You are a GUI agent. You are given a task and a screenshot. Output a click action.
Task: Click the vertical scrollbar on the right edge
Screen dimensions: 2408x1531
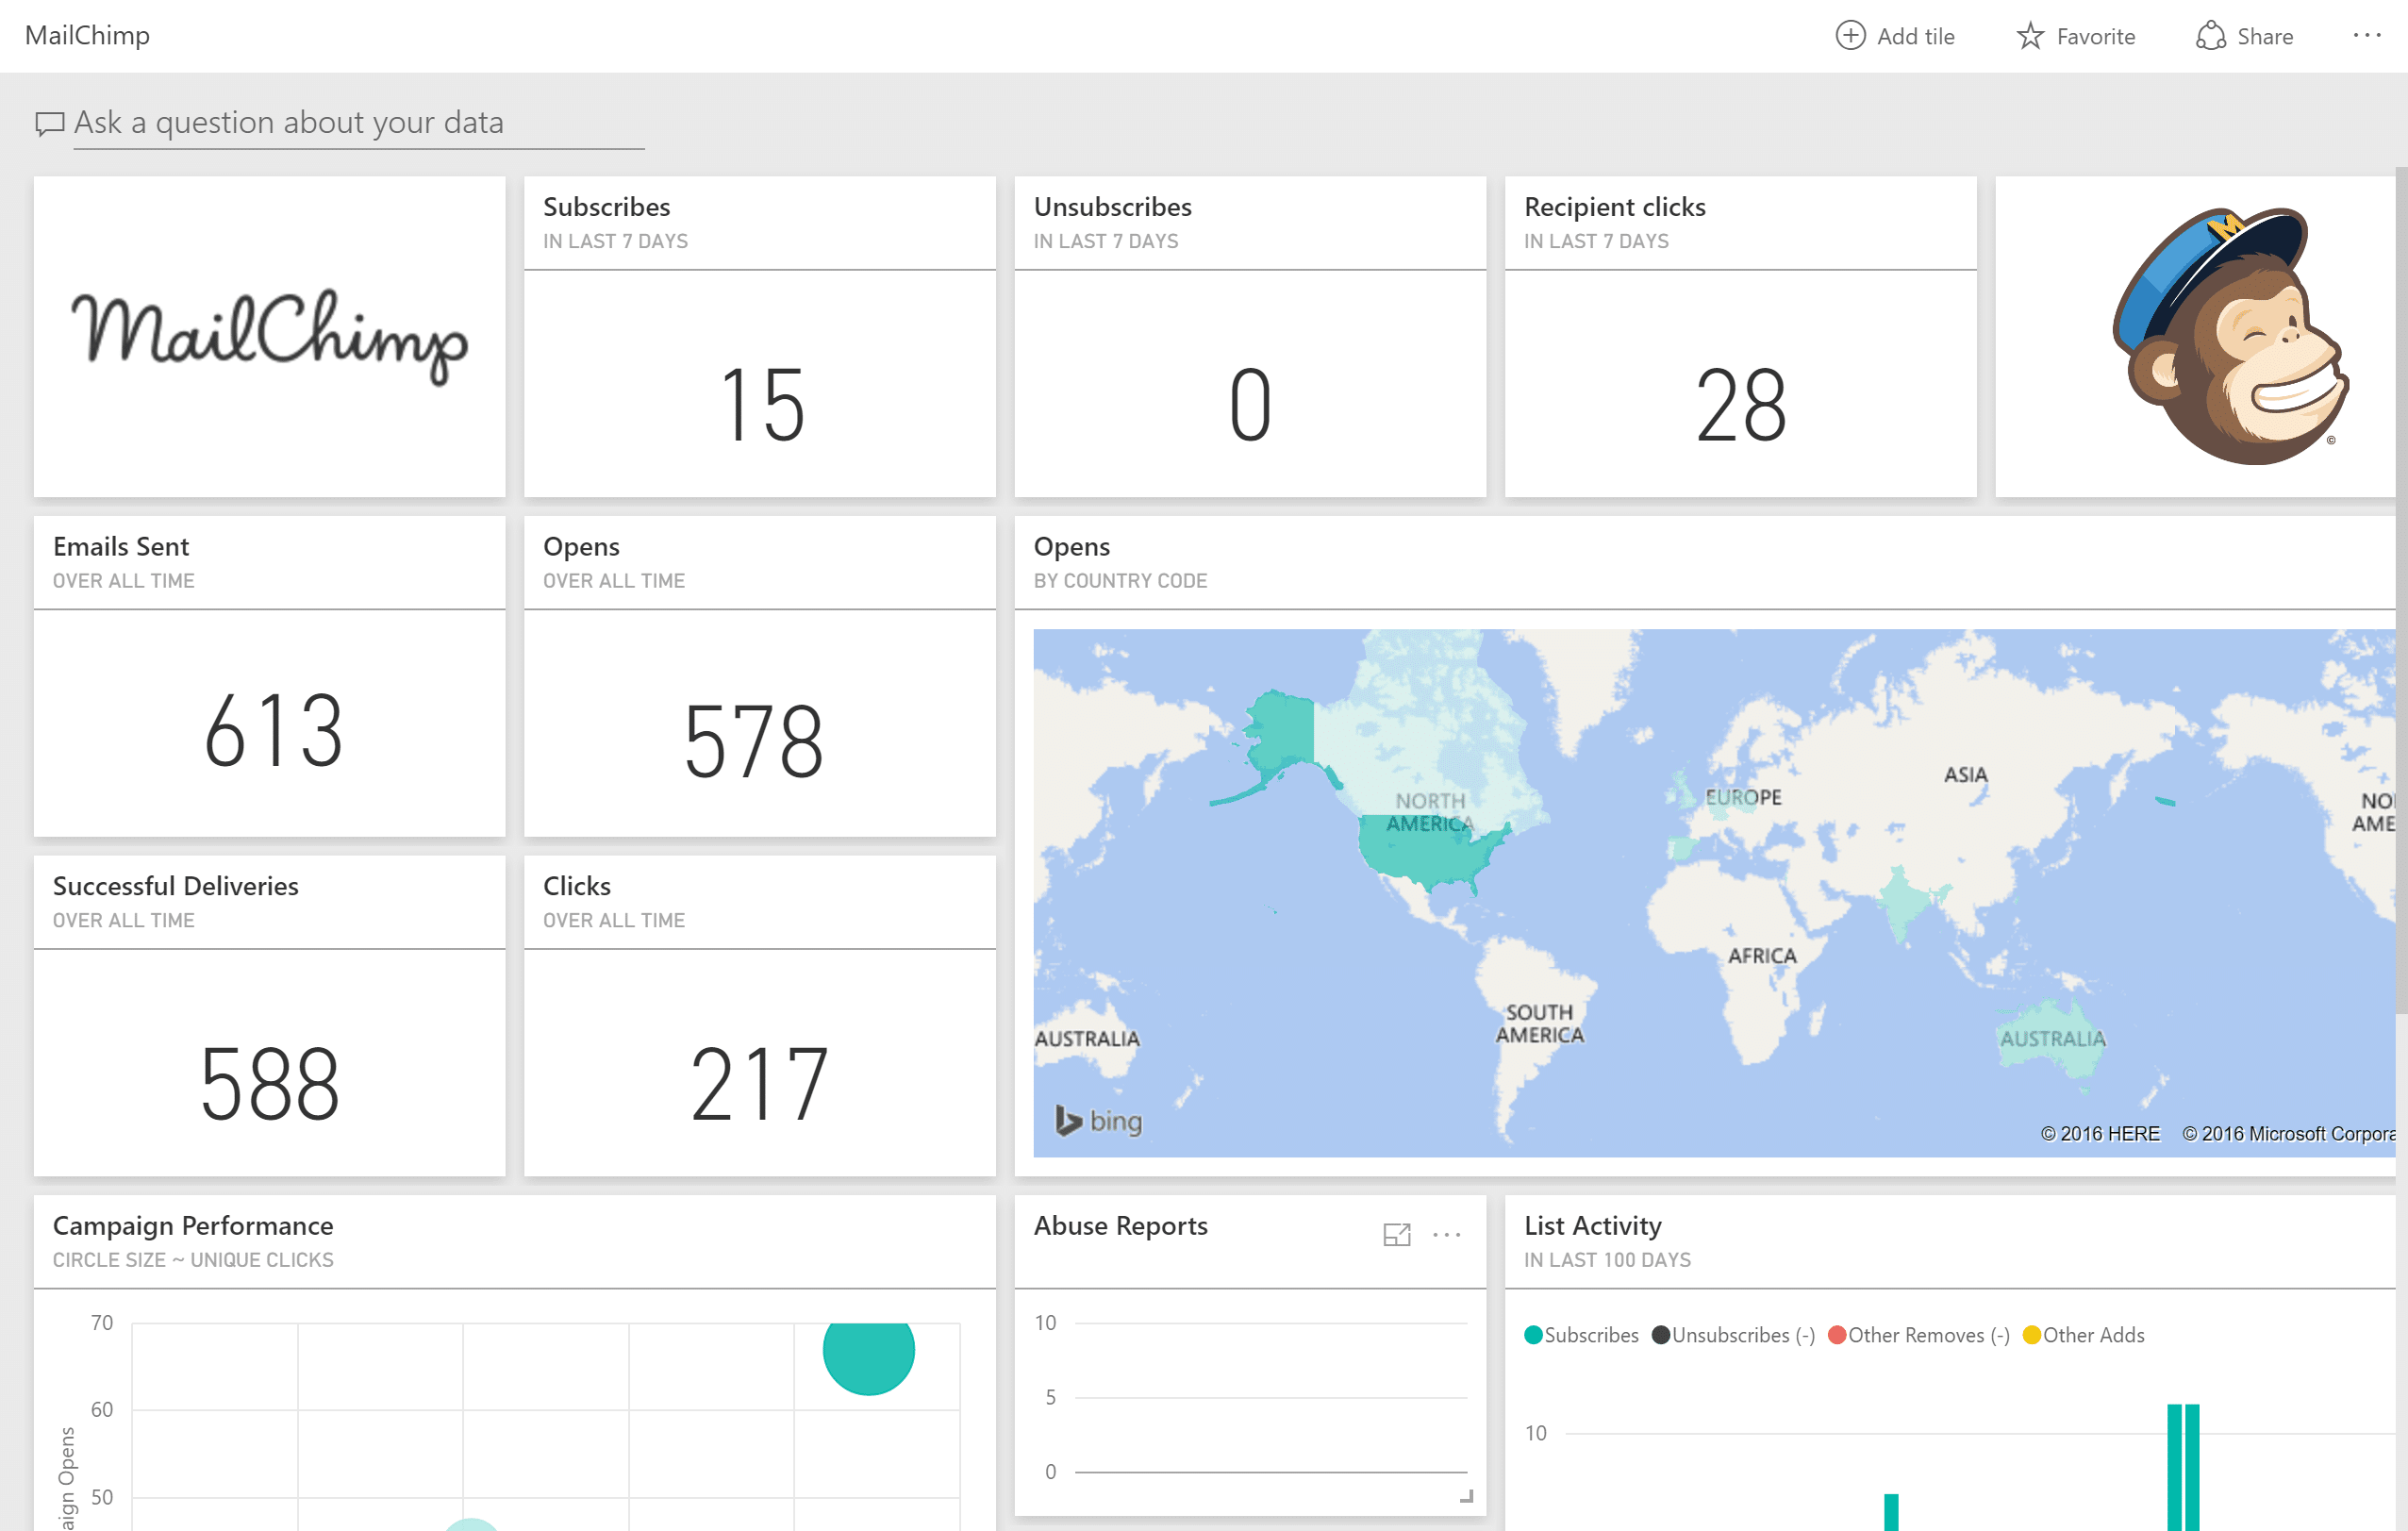tap(2401, 590)
